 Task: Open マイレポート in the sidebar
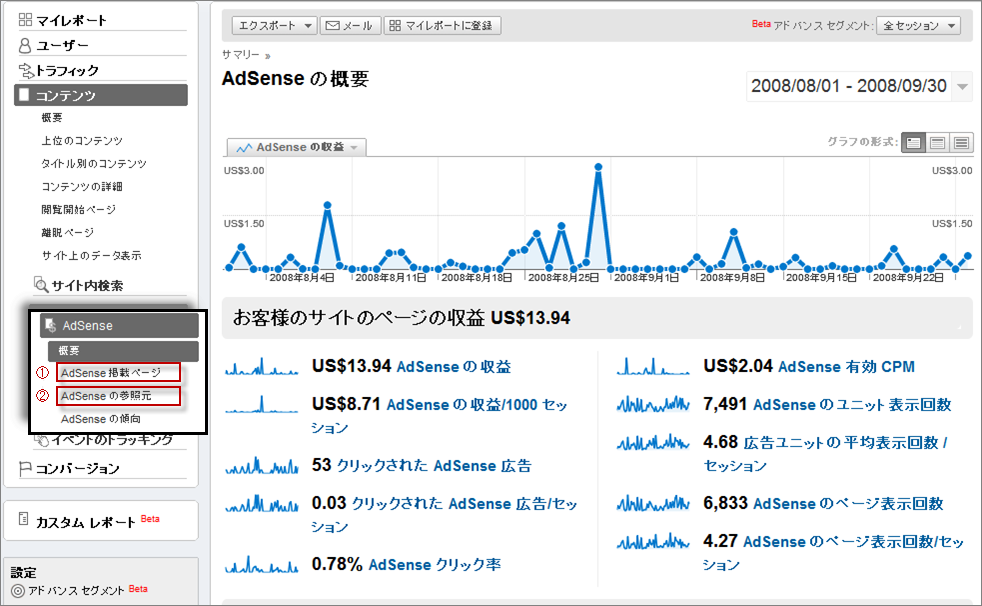click(71, 20)
